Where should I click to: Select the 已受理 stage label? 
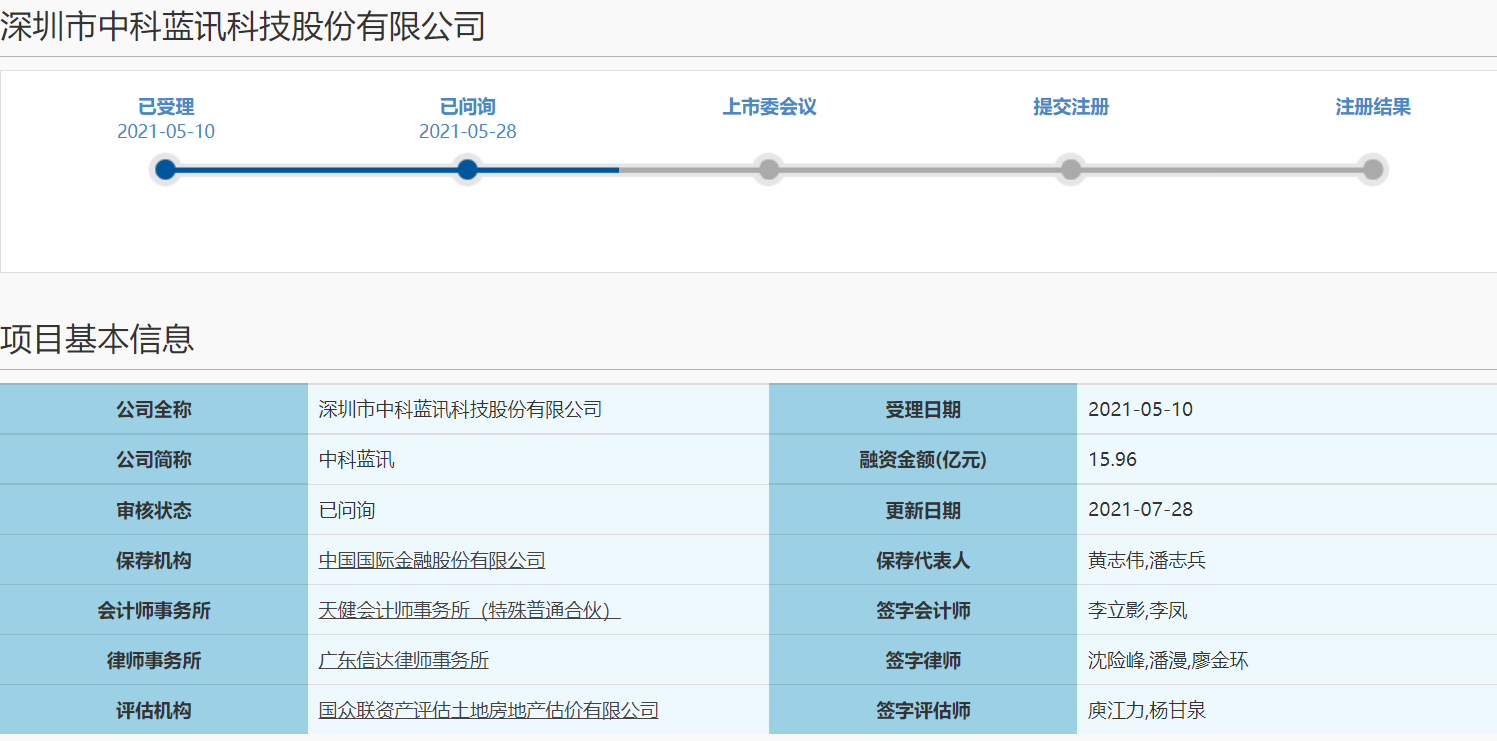pos(166,107)
